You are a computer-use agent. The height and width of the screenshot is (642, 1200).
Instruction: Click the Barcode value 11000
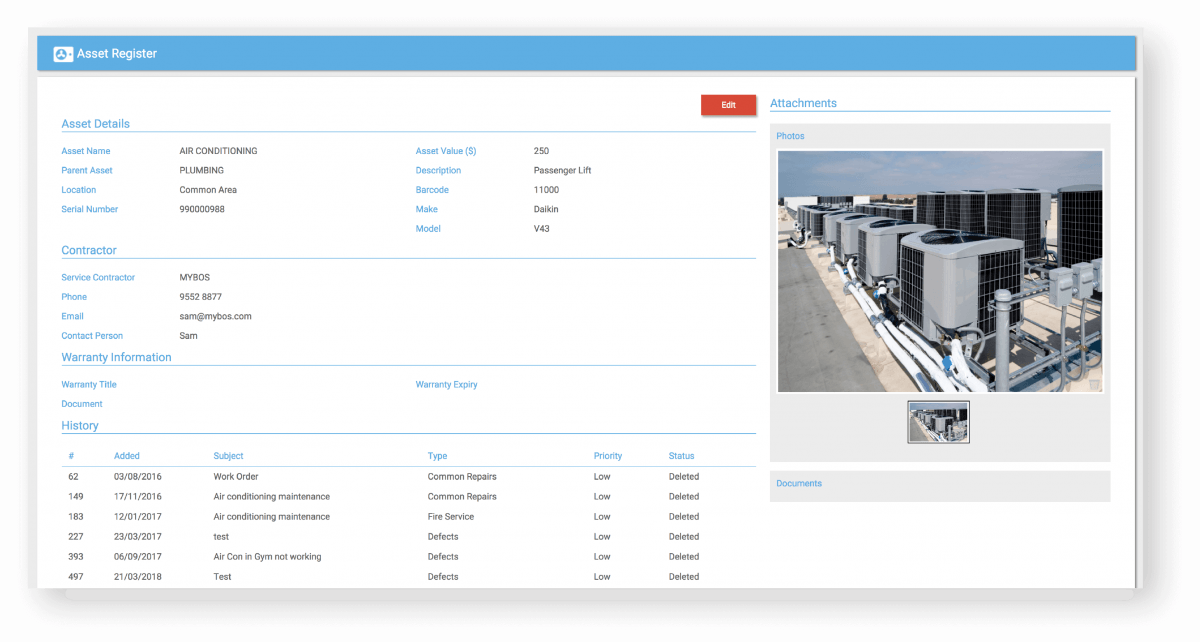click(x=546, y=190)
